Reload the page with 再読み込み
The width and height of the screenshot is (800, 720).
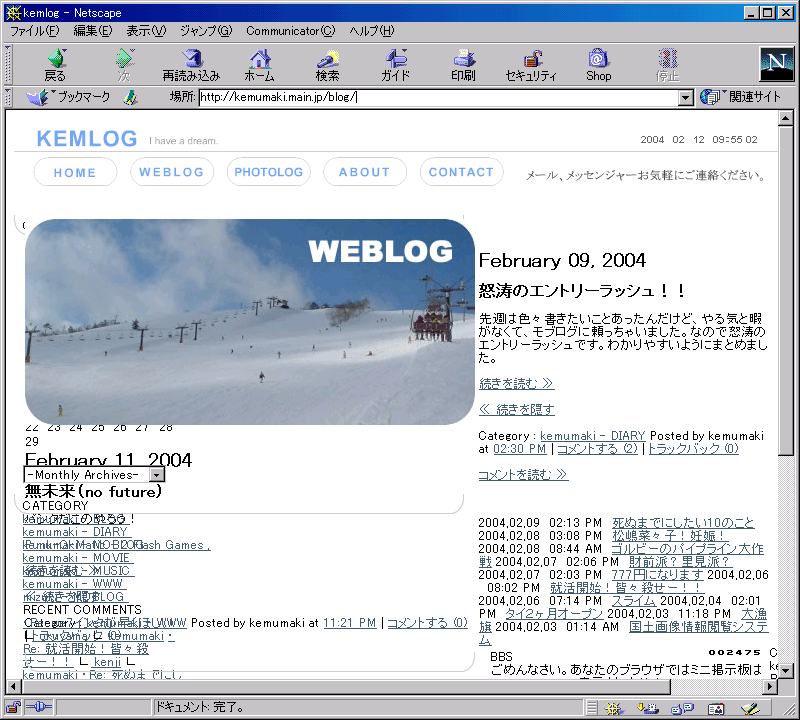tap(191, 65)
